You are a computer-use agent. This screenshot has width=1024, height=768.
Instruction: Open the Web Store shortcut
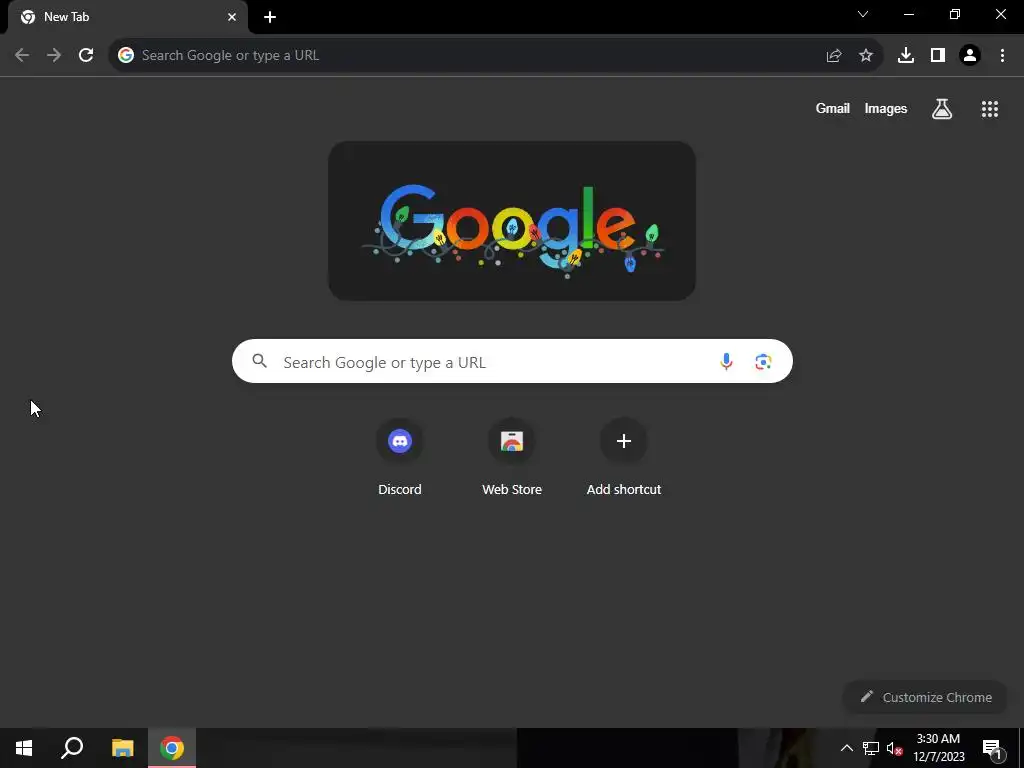click(512, 458)
